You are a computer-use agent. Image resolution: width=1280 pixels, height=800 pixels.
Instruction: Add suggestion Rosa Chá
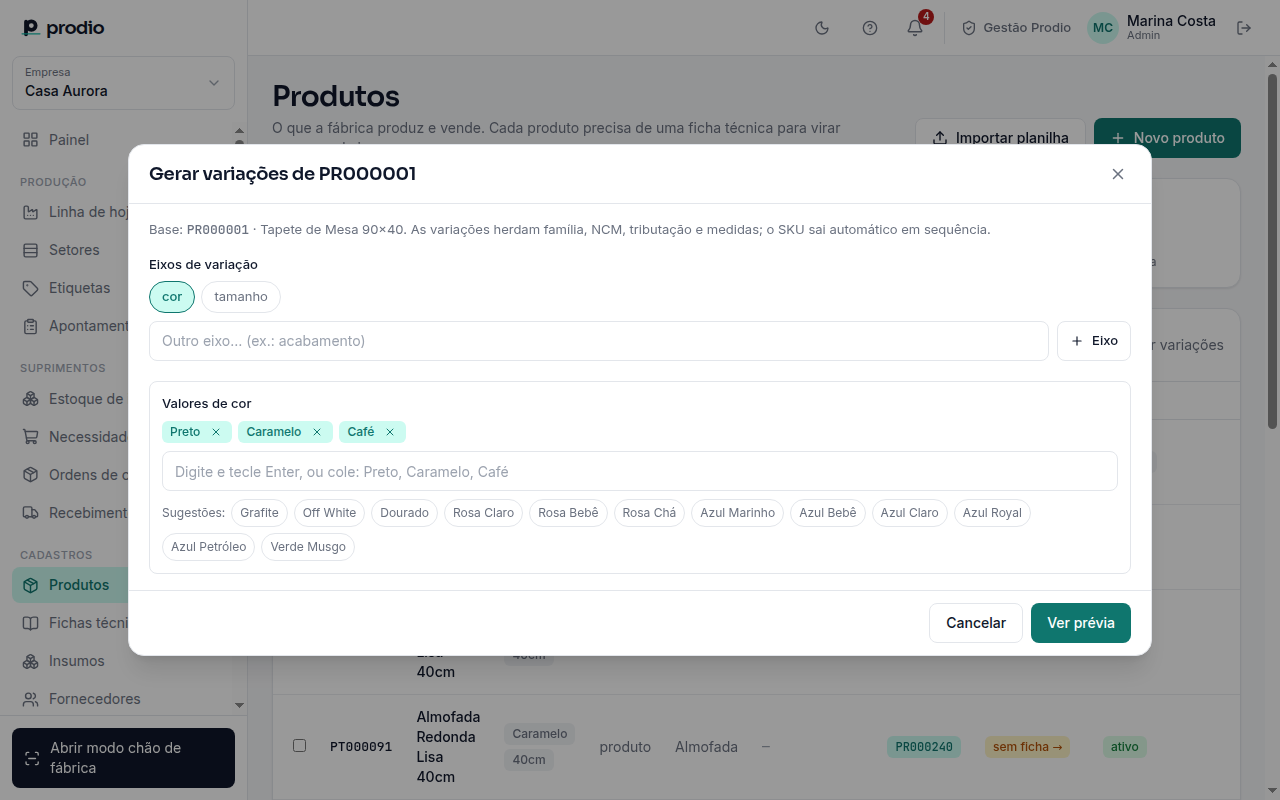tap(649, 513)
